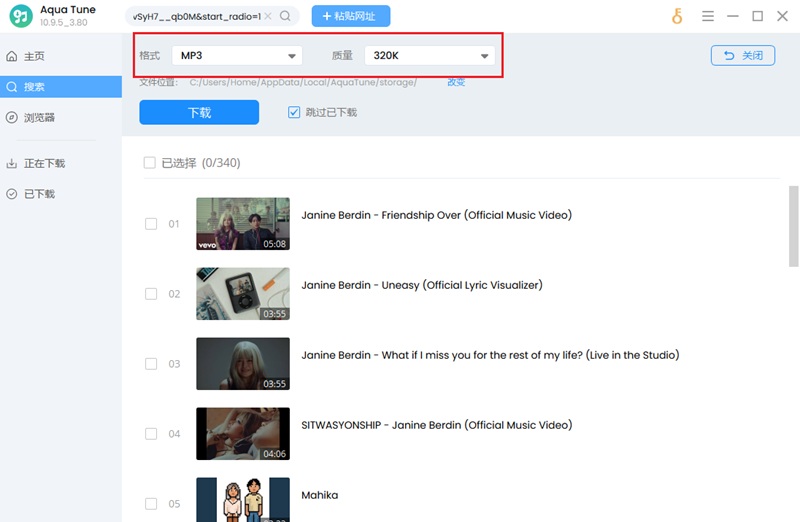
Task: Click the Aqua Tune logo icon
Action: point(21,16)
